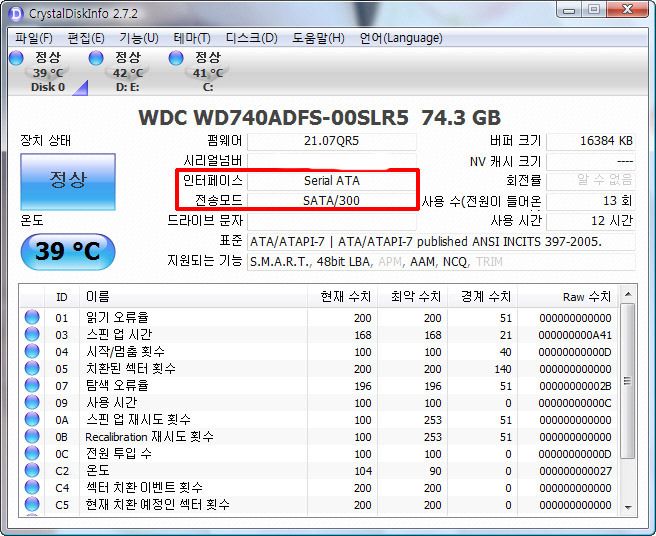Click the firmware field 21.07QR5
The width and height of the screenshot is (656, 536).
pyautogui.click(x=332, y=141)
